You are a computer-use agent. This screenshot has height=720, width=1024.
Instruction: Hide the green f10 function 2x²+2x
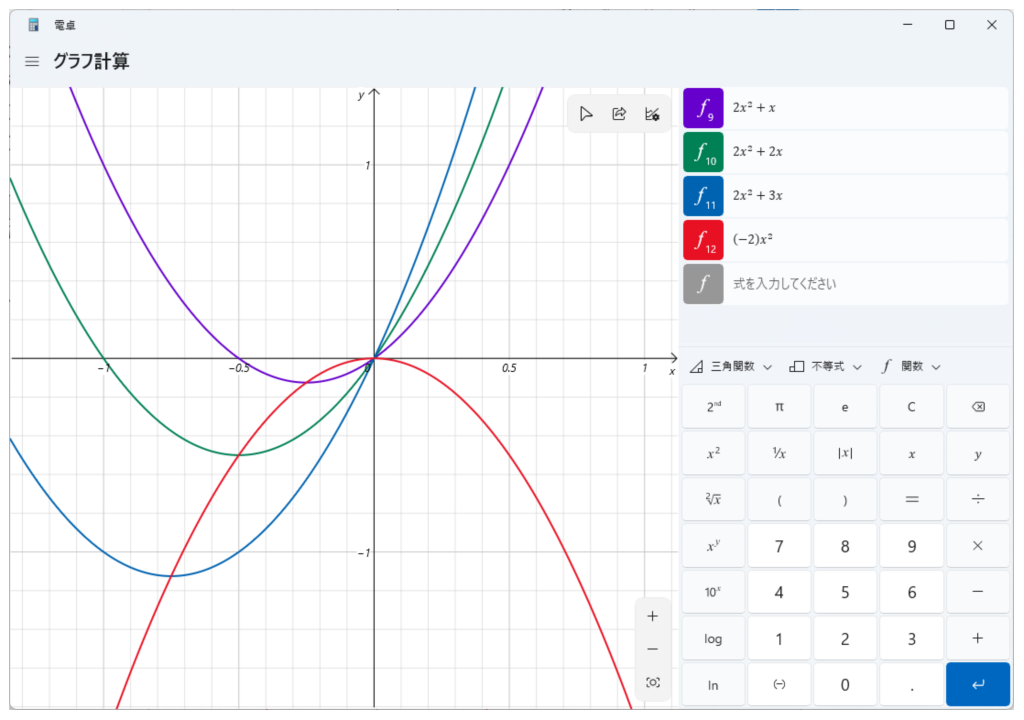pyautogui.click(x=703, y=152)
